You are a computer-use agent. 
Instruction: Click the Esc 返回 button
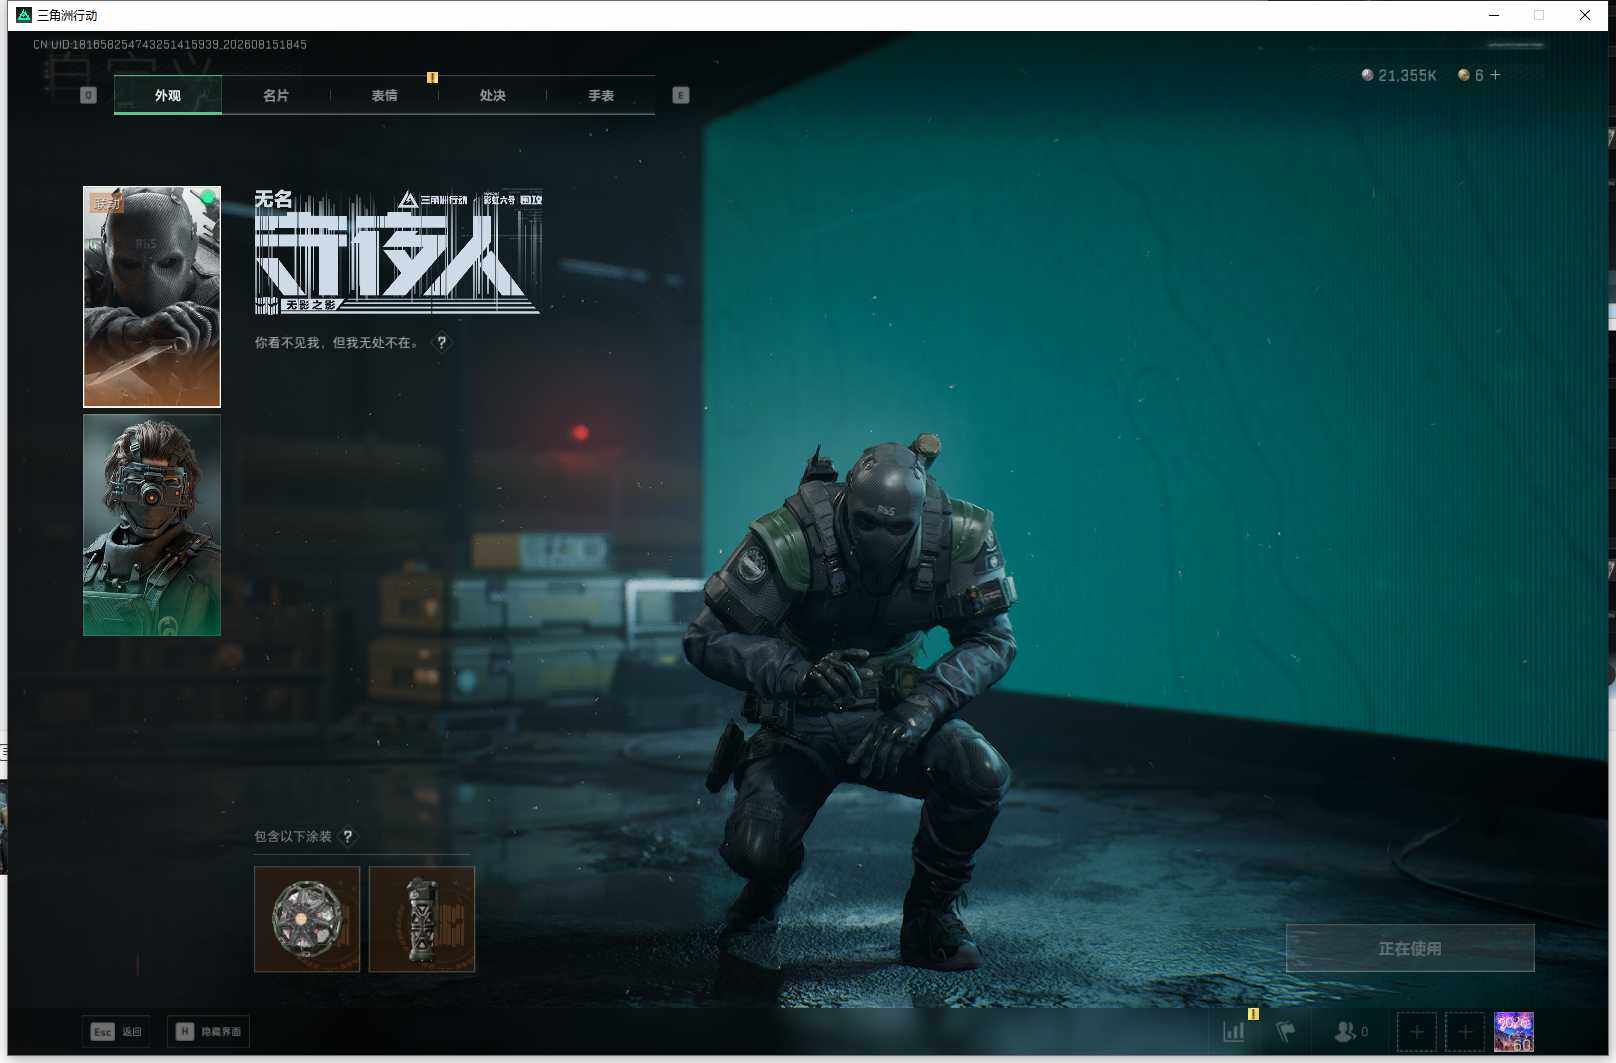tap(116, 1031)
